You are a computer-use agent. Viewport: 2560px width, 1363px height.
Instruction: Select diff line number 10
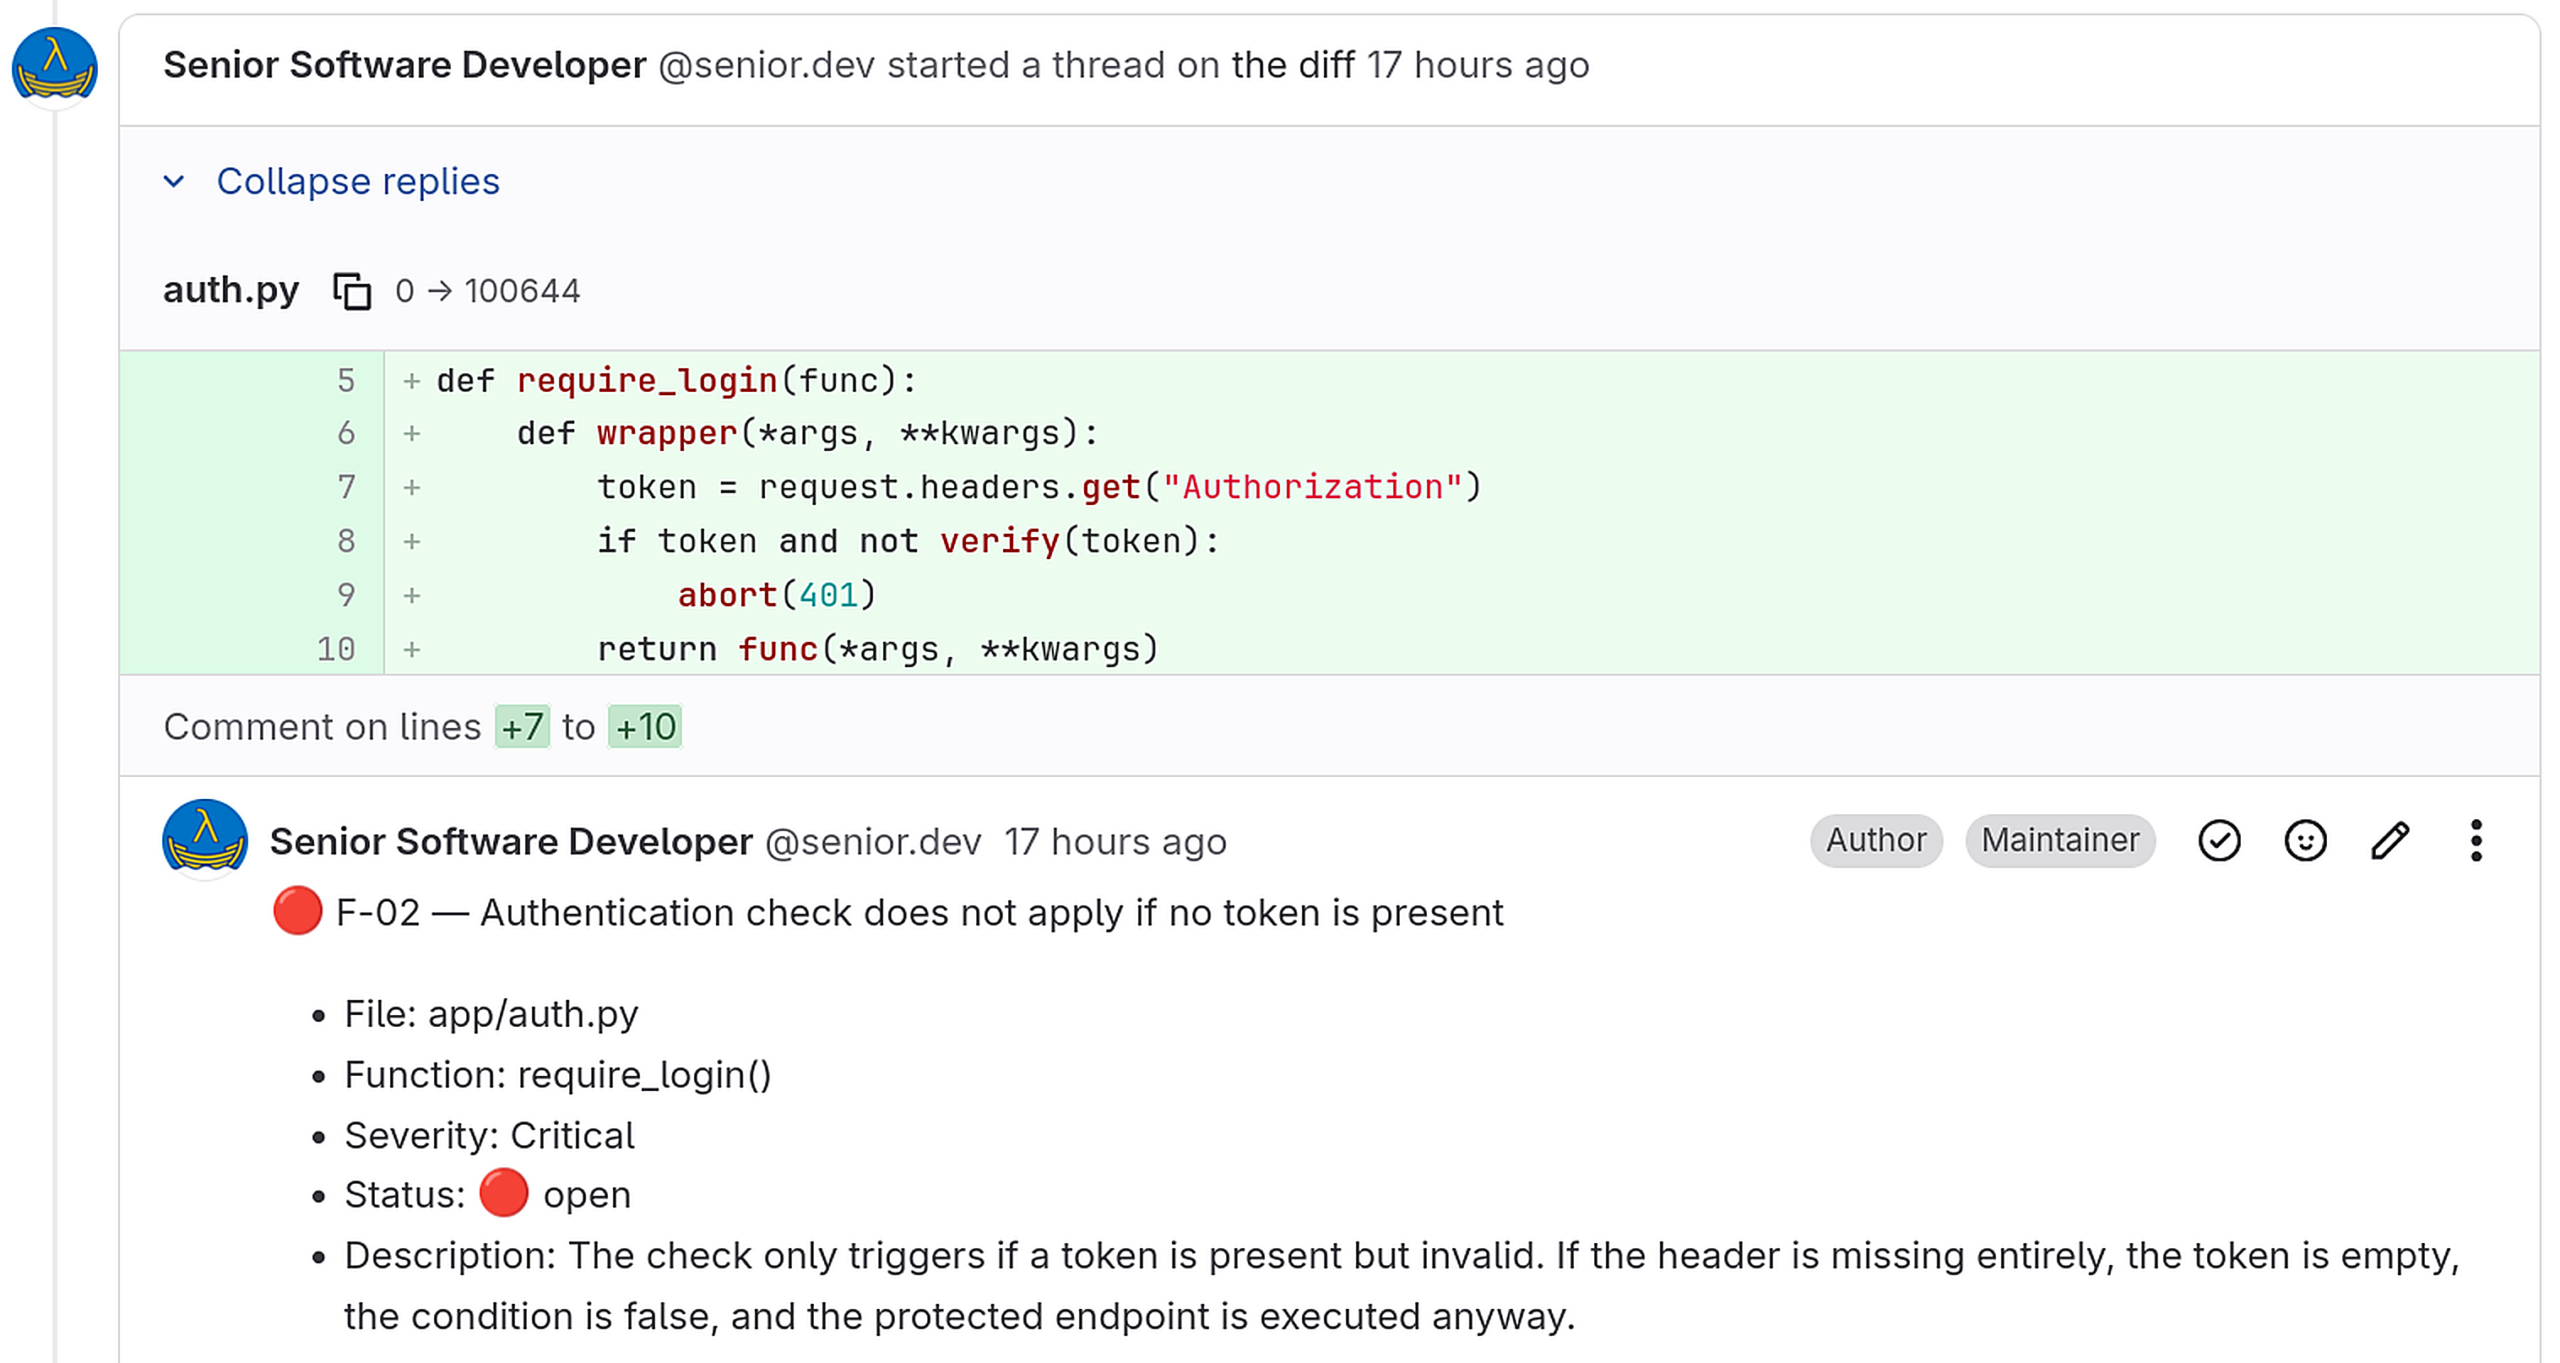tap(335, 649)
